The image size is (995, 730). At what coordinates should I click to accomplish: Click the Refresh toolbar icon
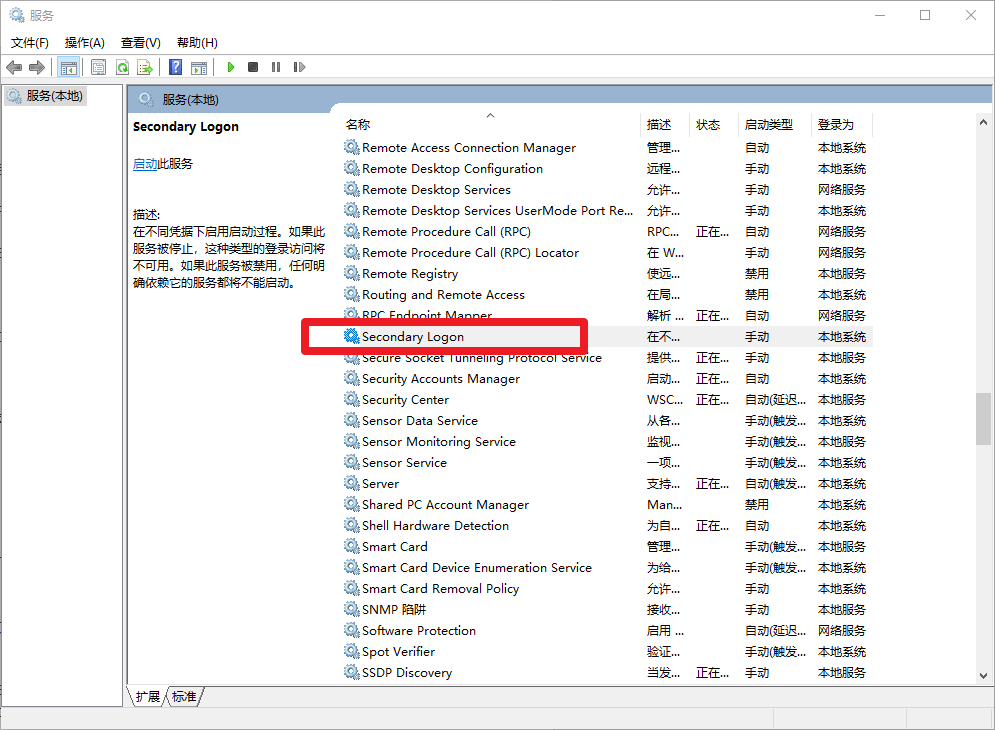click(x=122, y=67)
